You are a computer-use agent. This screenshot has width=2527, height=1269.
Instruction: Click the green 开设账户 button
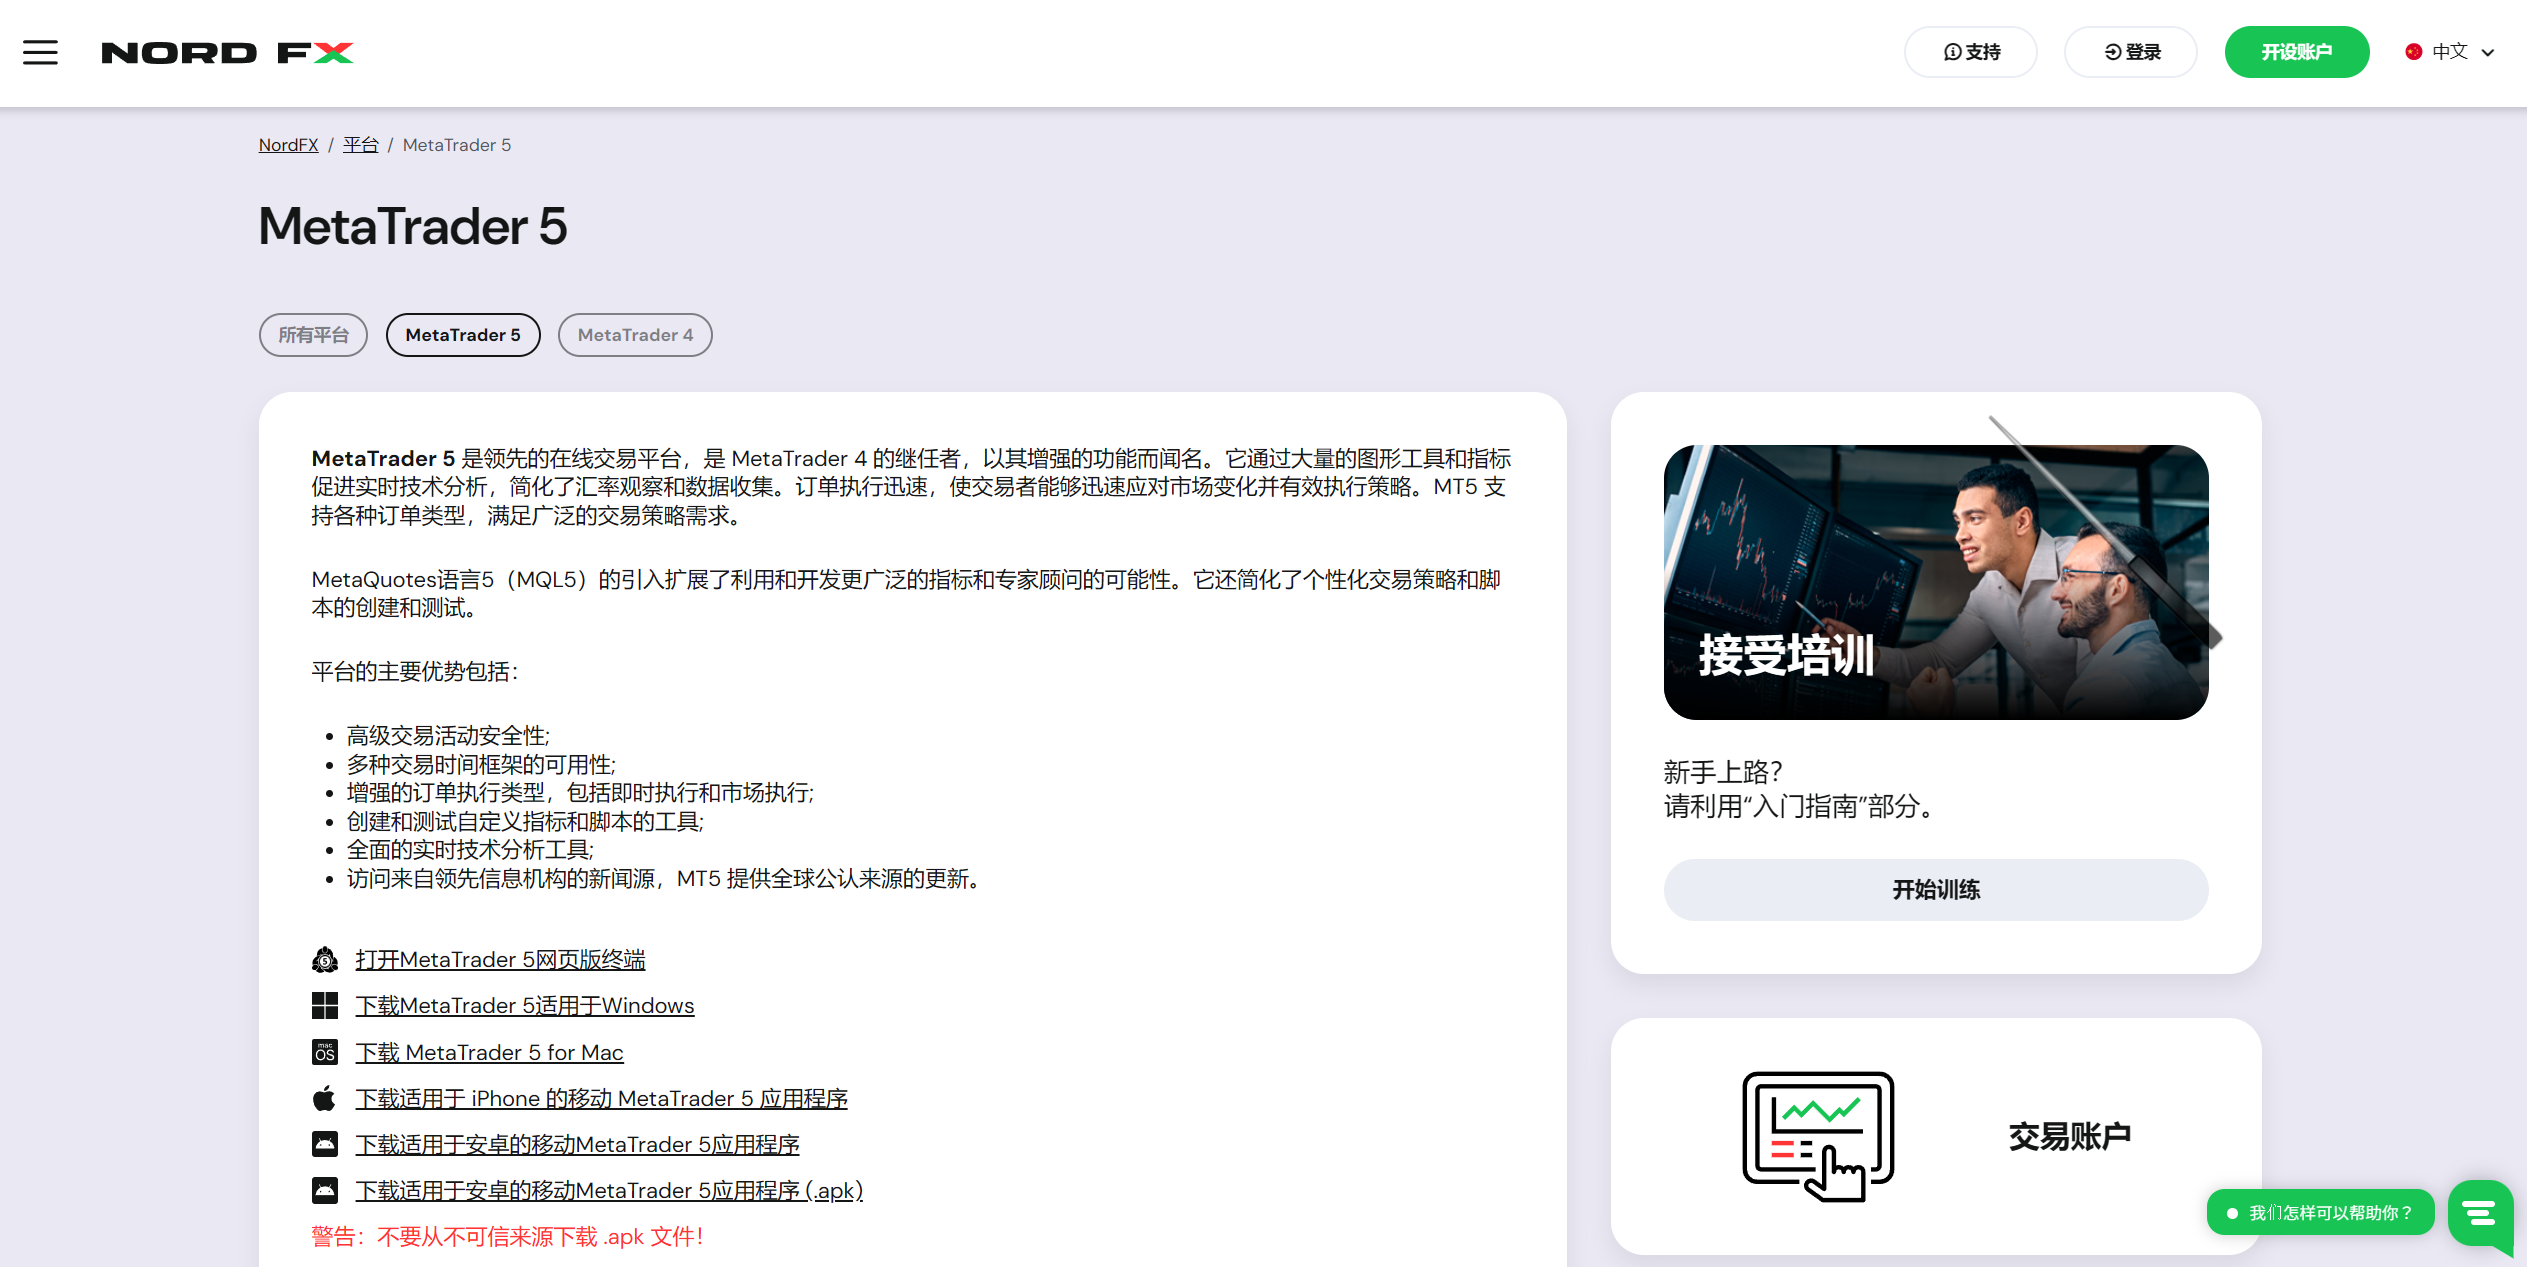tap(2296, 52)
